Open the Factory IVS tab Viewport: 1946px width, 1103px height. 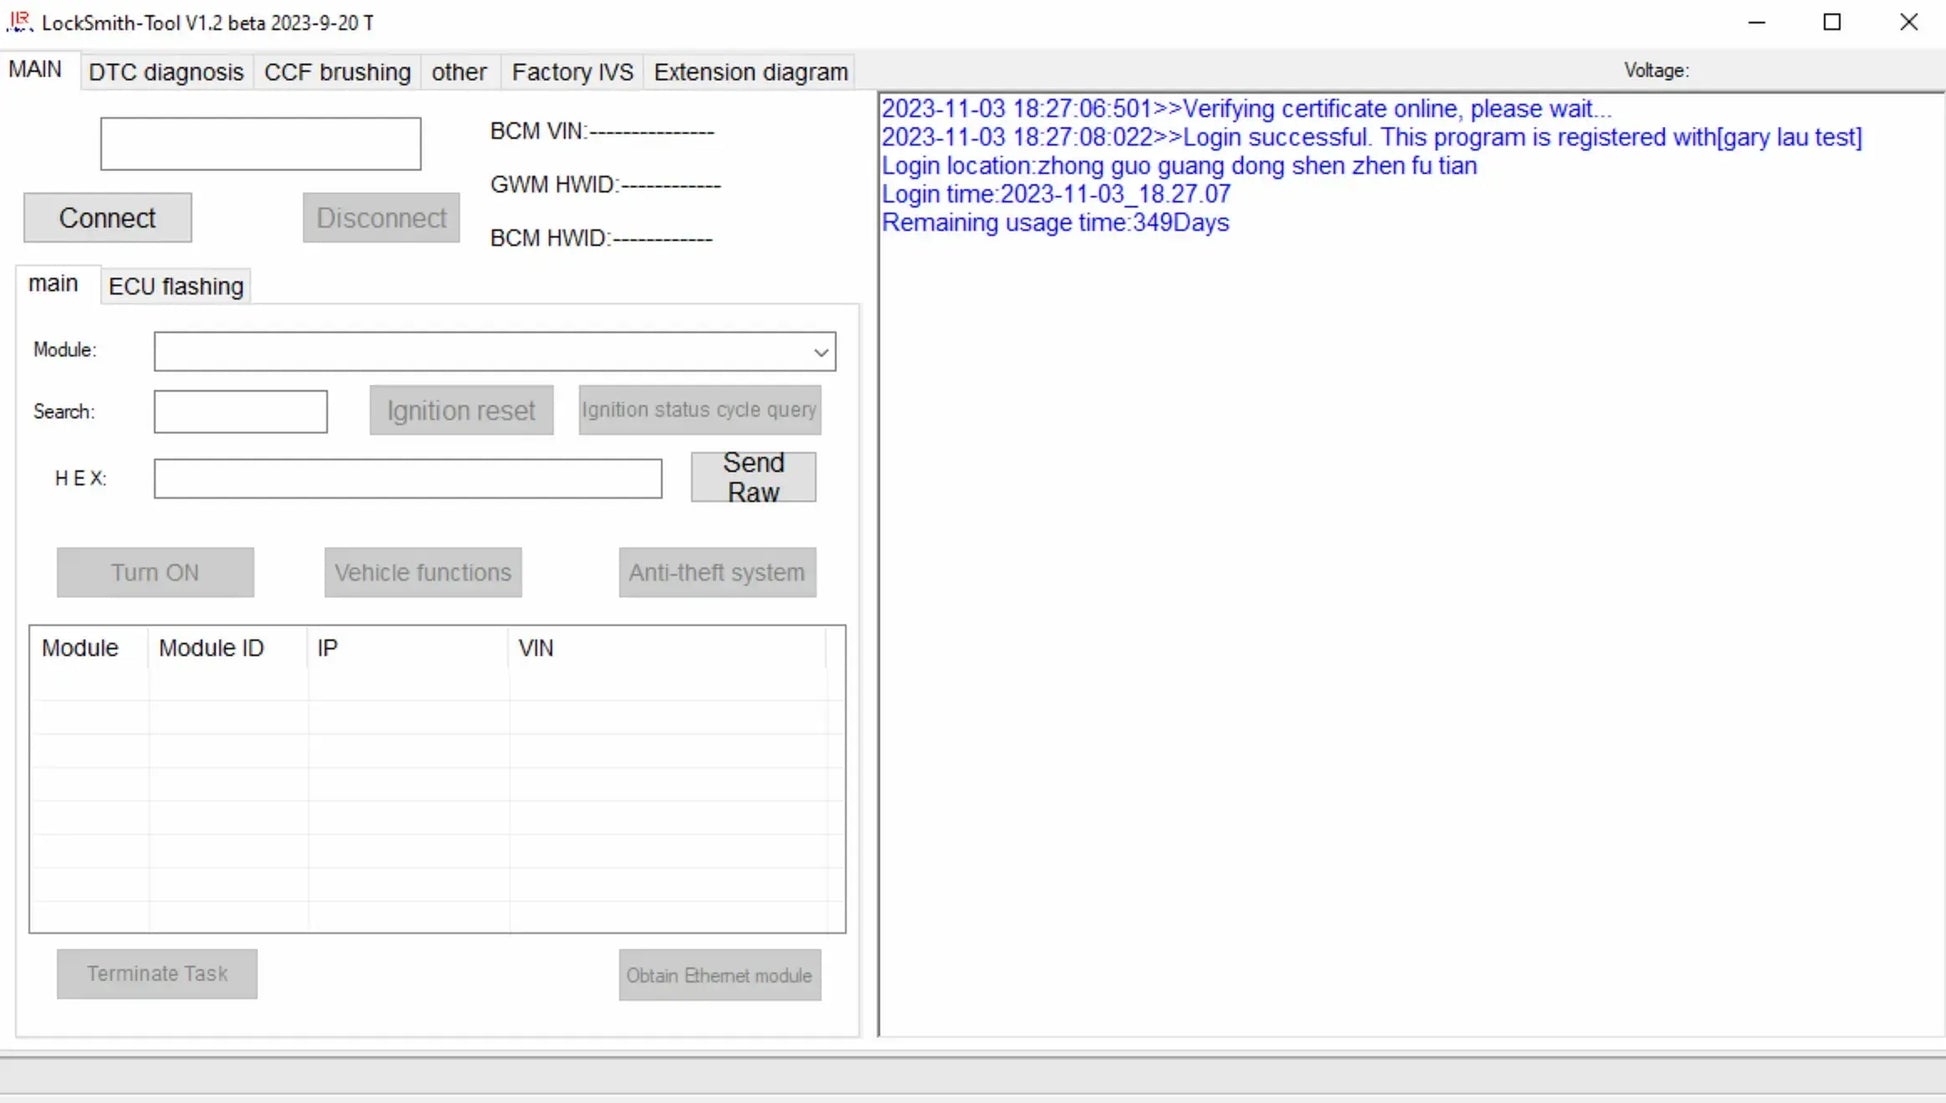pos(572,72)
